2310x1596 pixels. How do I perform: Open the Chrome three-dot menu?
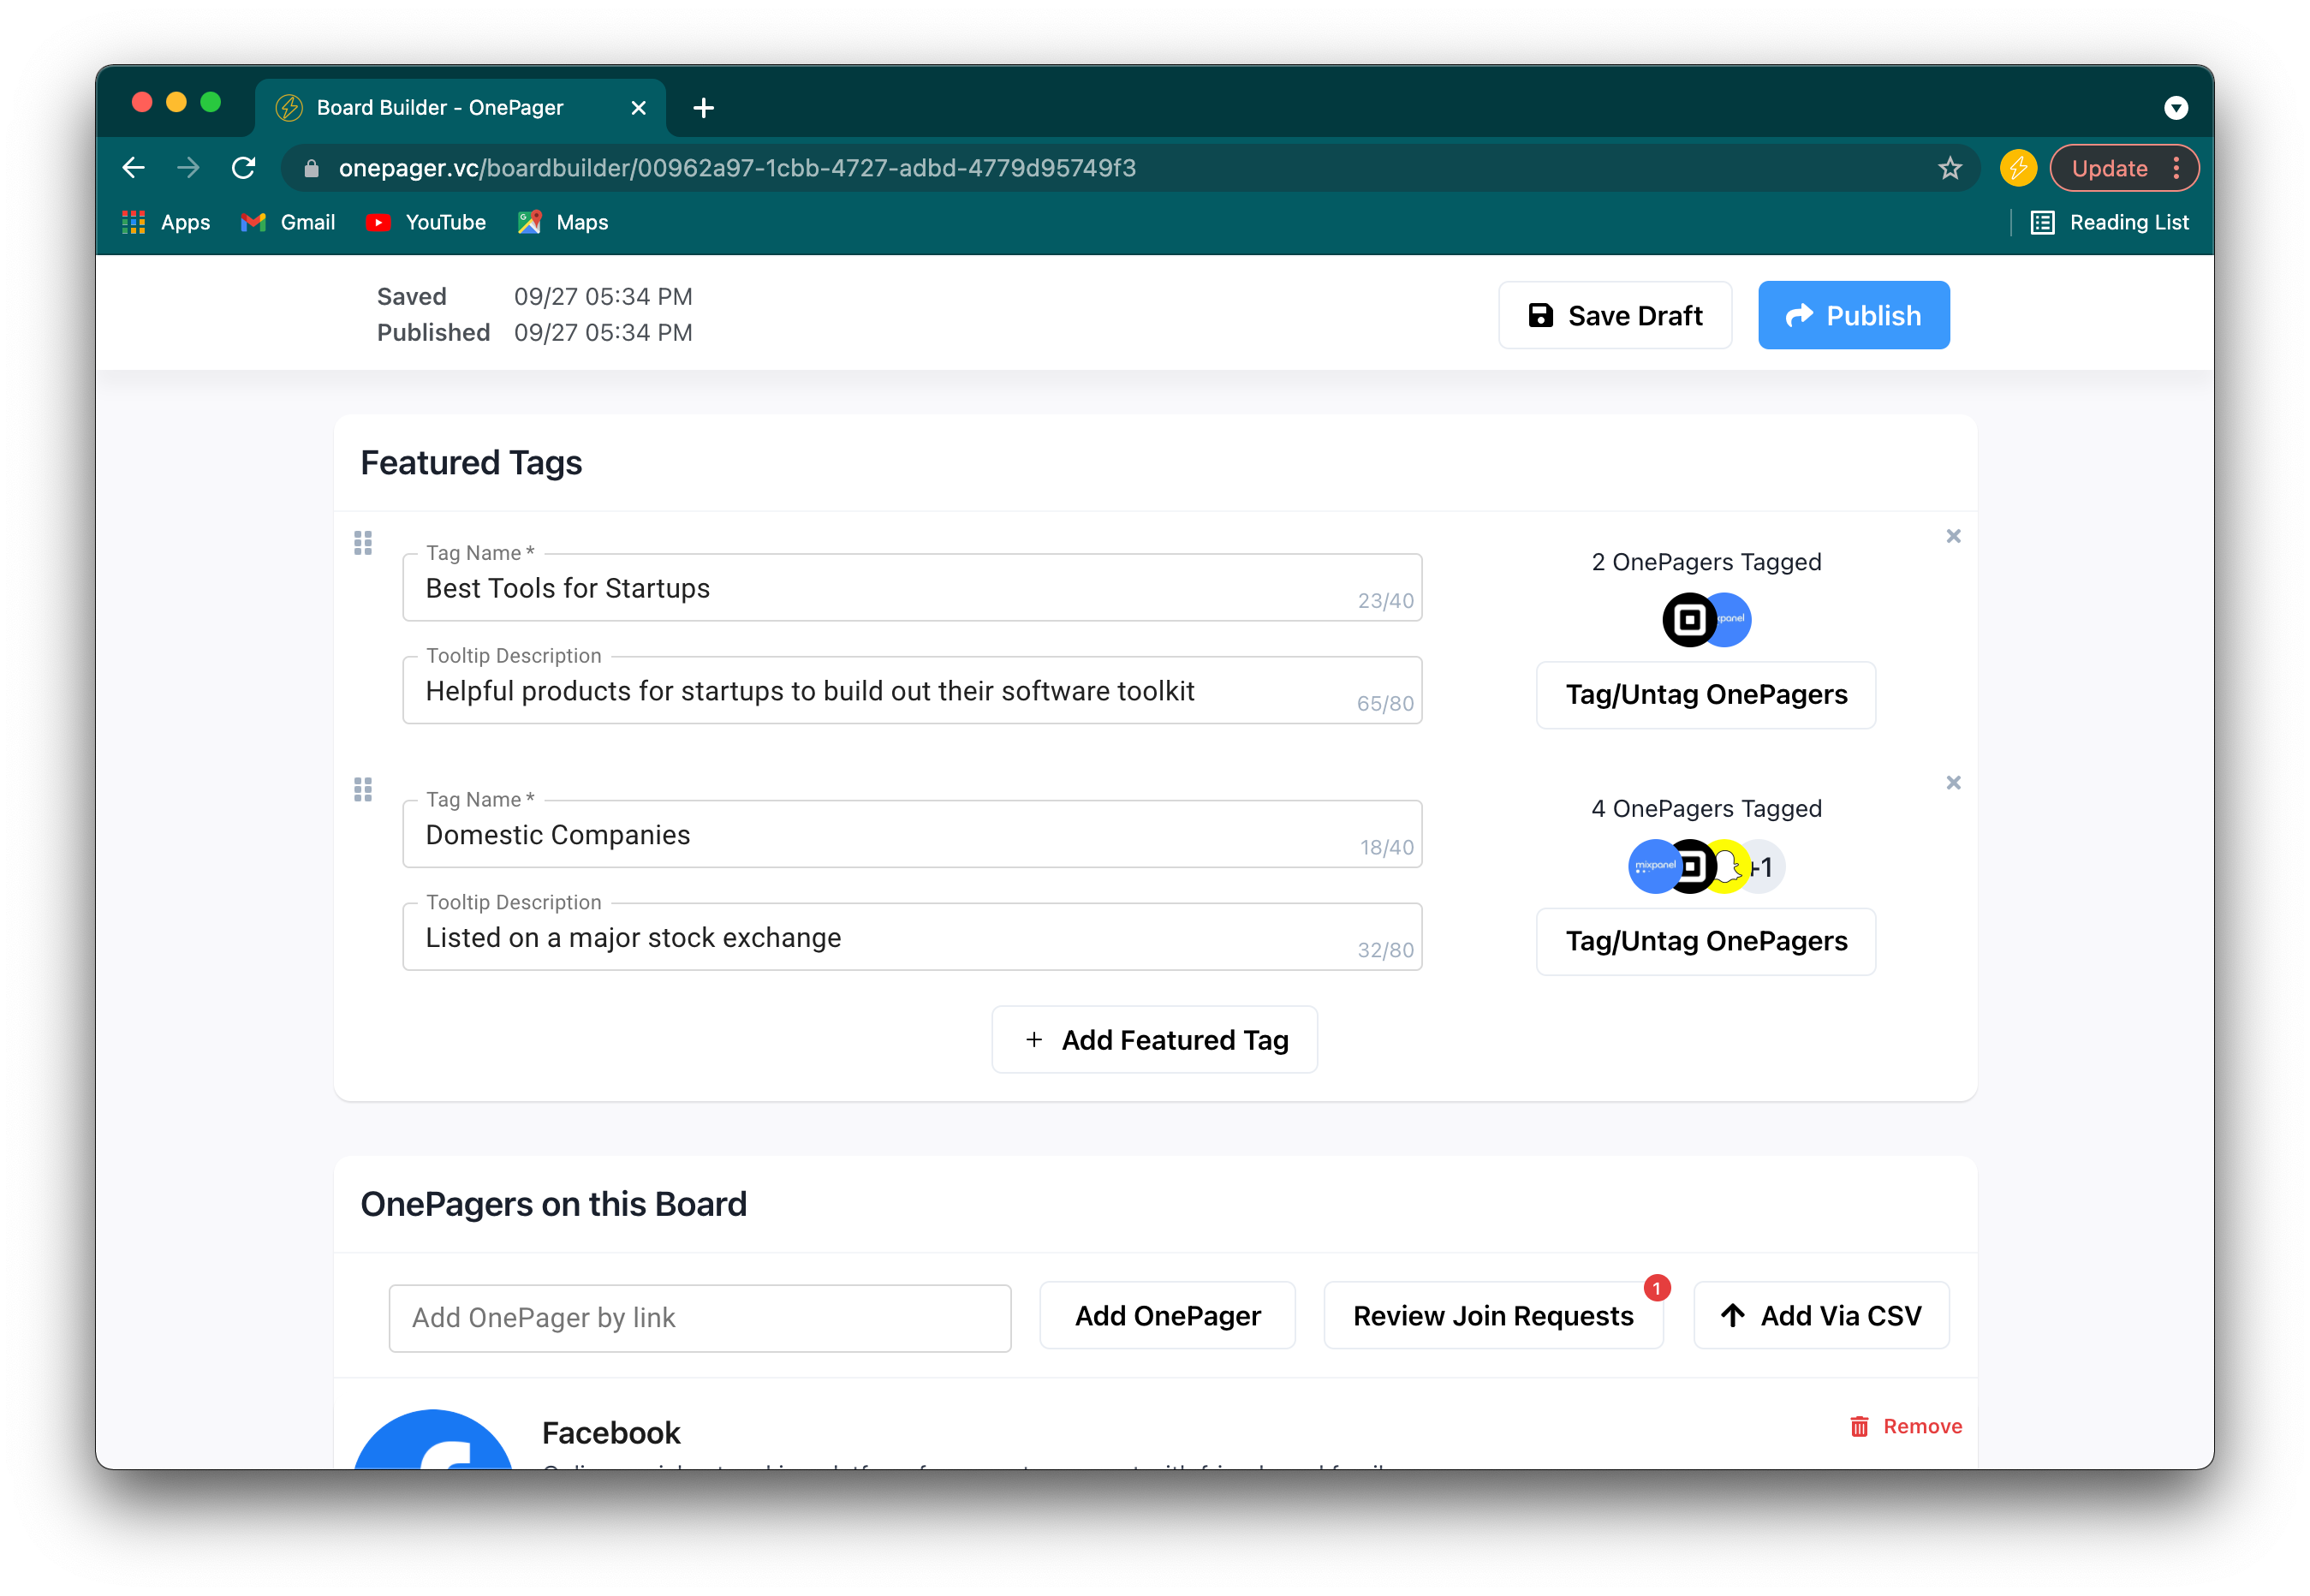pos(2176,168)
